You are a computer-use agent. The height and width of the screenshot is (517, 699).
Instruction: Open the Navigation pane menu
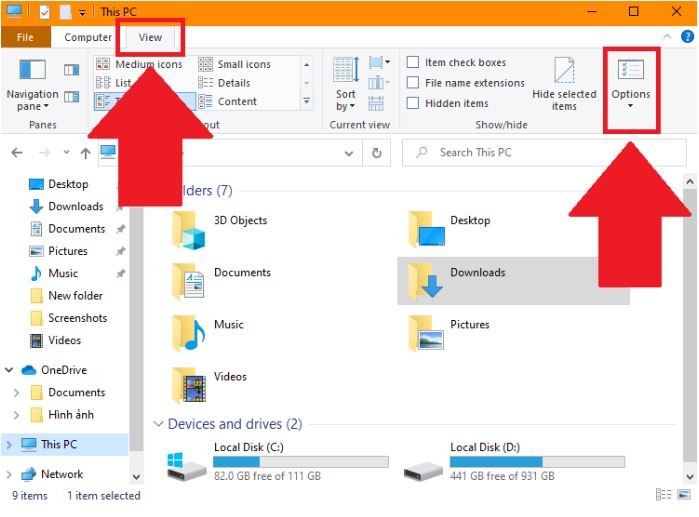click(32, 85)
